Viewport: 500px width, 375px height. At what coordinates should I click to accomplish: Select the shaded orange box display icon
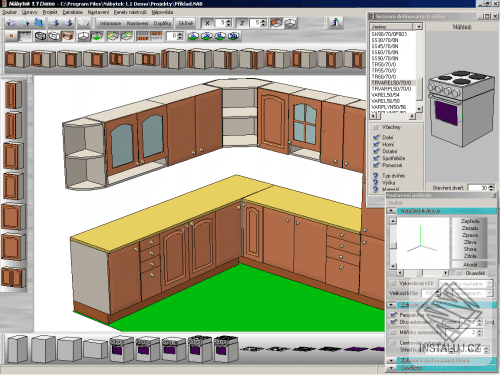[x=68, y=36]
